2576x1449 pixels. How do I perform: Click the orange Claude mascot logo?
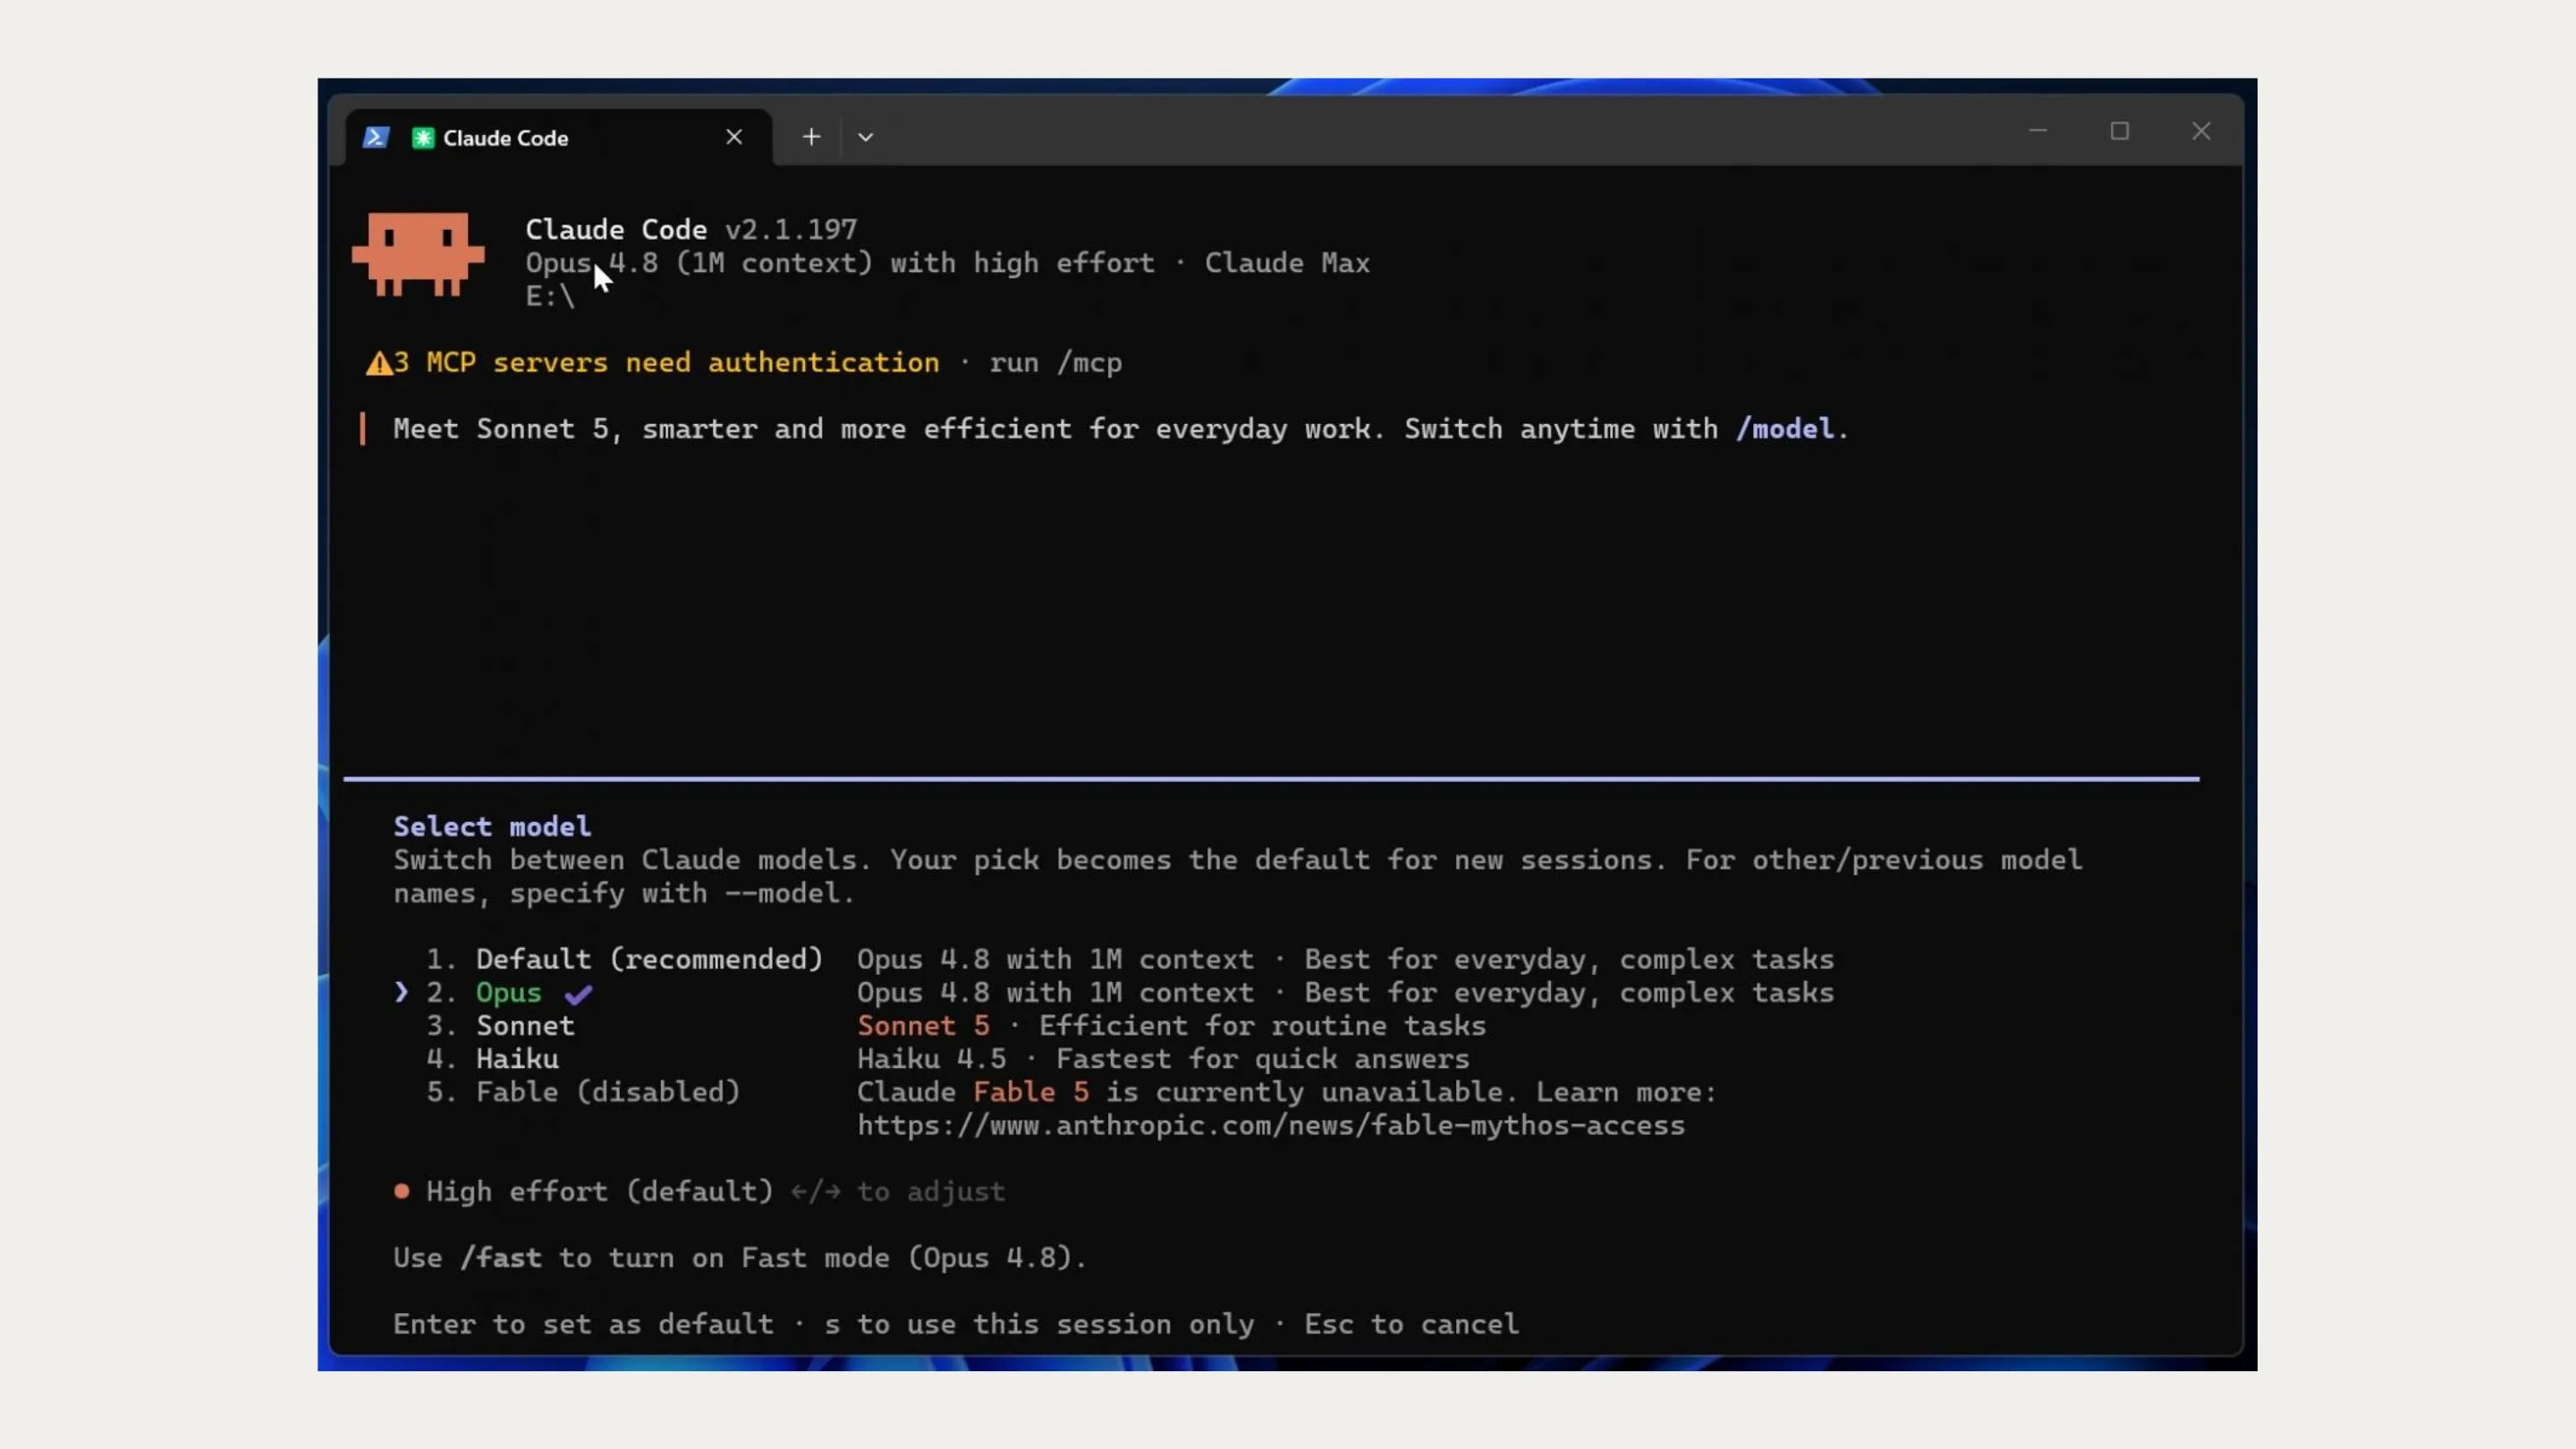click(x=418, y=254)
